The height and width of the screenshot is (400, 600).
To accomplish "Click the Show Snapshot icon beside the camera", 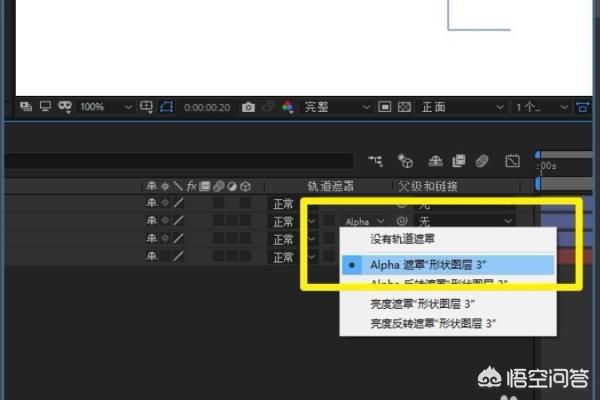I will click(268, 107).
